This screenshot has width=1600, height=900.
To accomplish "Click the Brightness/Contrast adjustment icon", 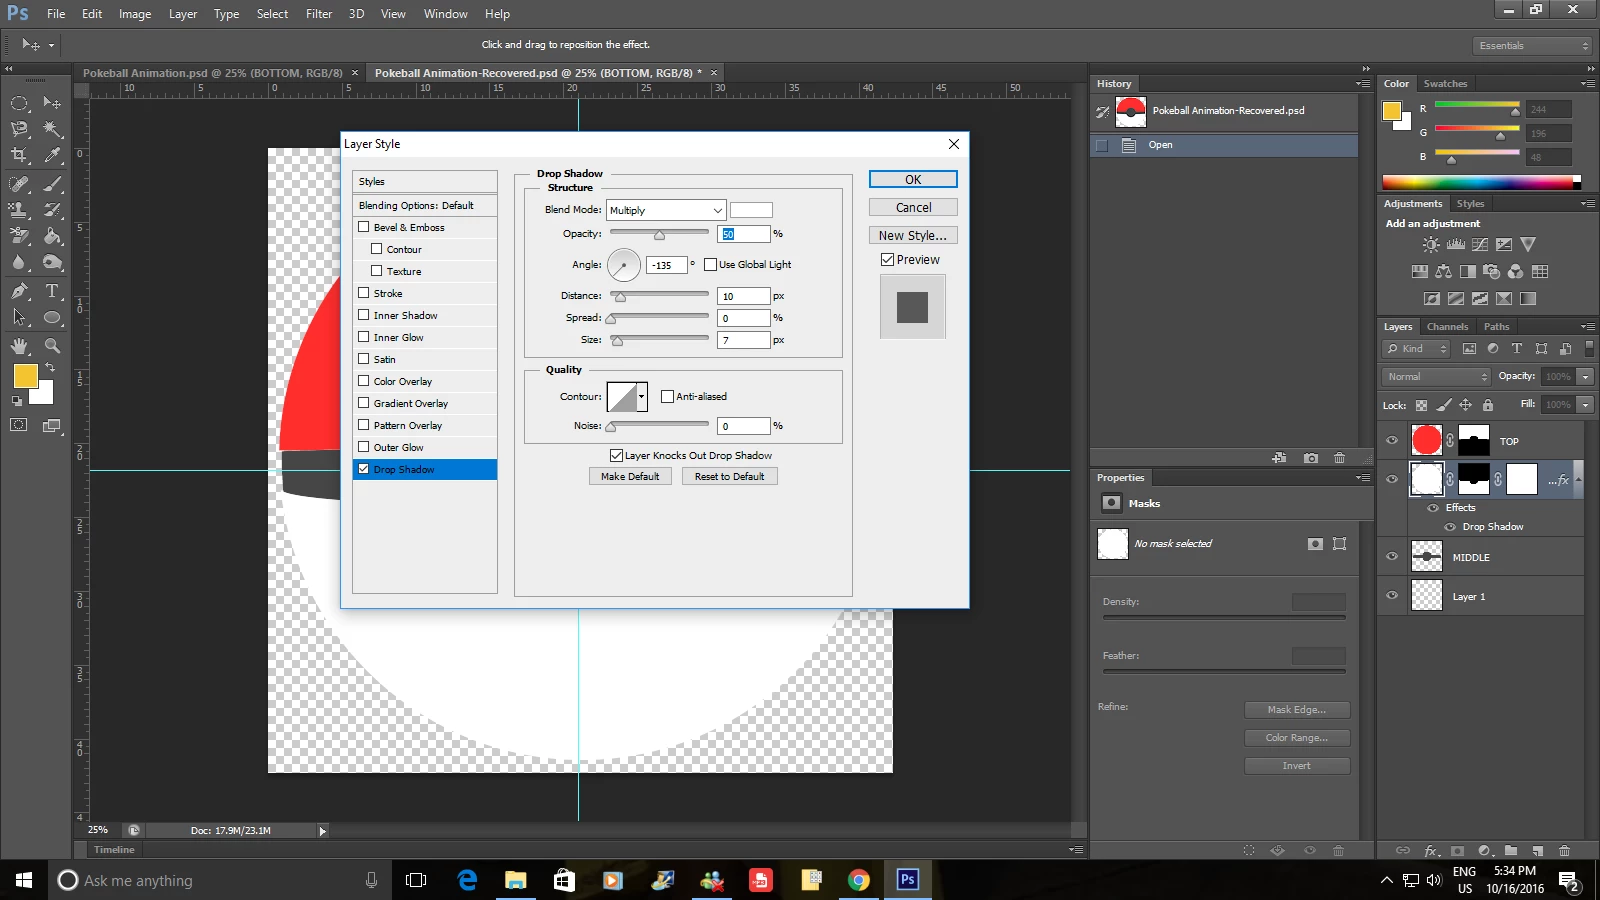I will pos(1432,244).
